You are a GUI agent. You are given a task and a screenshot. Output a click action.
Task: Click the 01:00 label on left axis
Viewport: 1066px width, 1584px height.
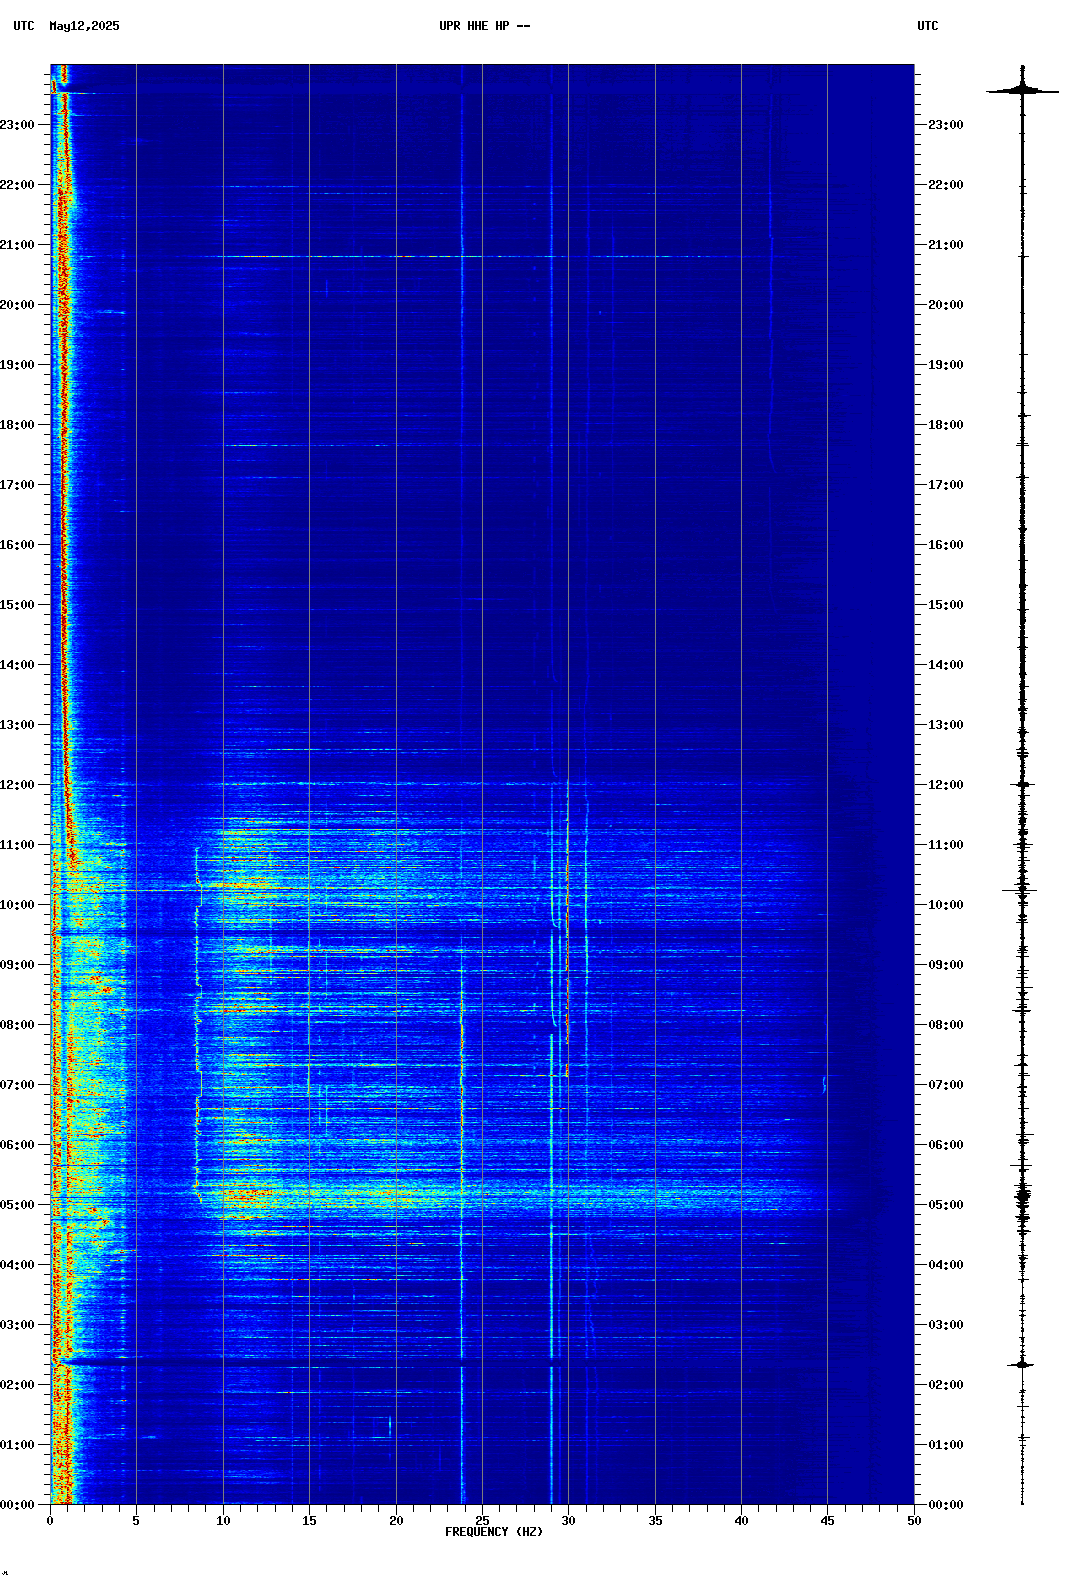tap(17, 1445)
